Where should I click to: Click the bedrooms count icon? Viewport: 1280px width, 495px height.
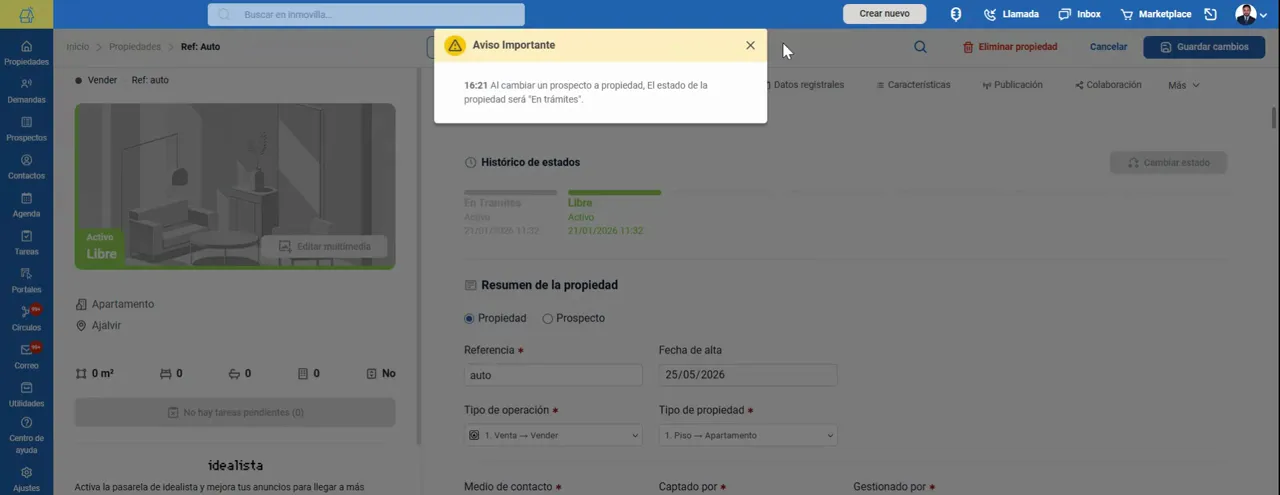point(165,374)
